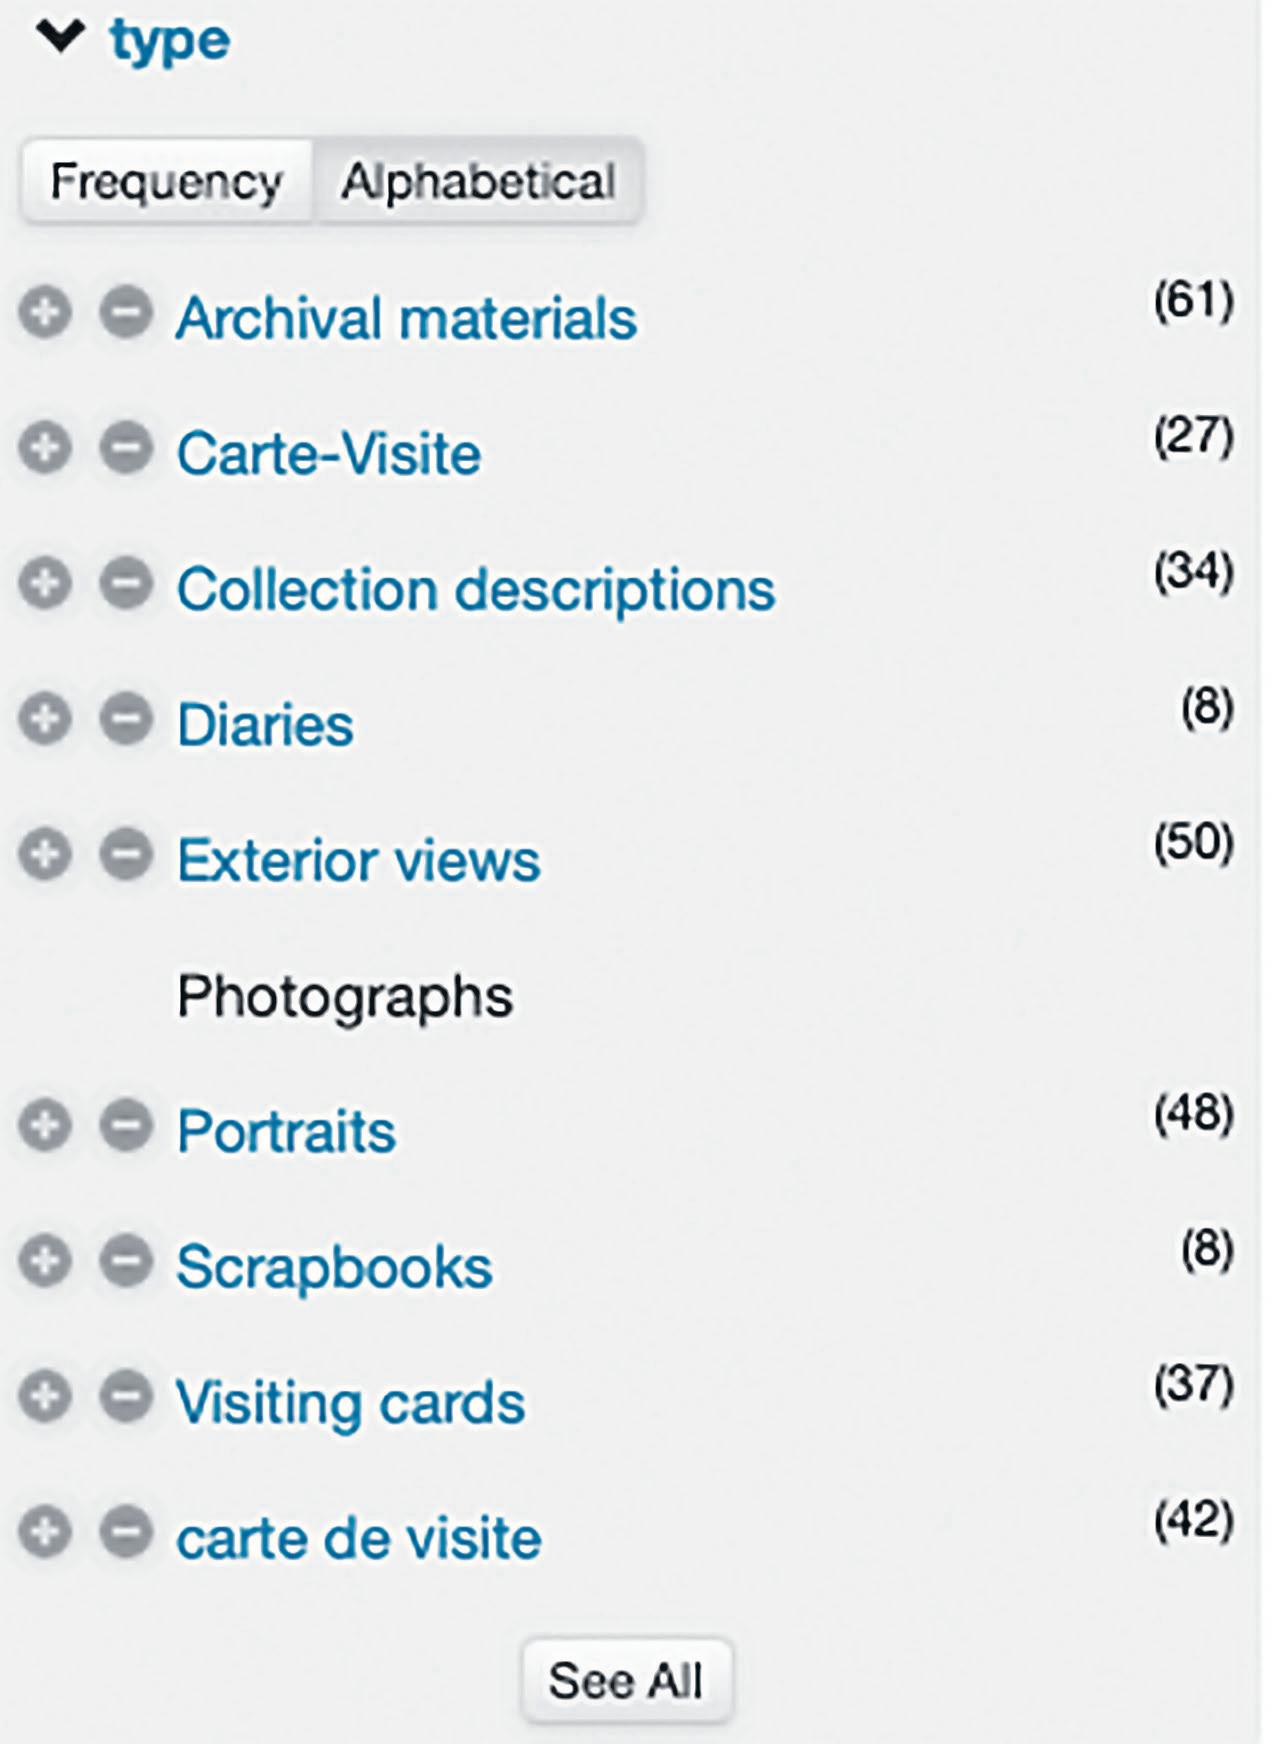Image resolution: width=1274 pixels, height=1744 pixels.
Task: Add Diaries facet via plus icon
Action: coord(45,719)
